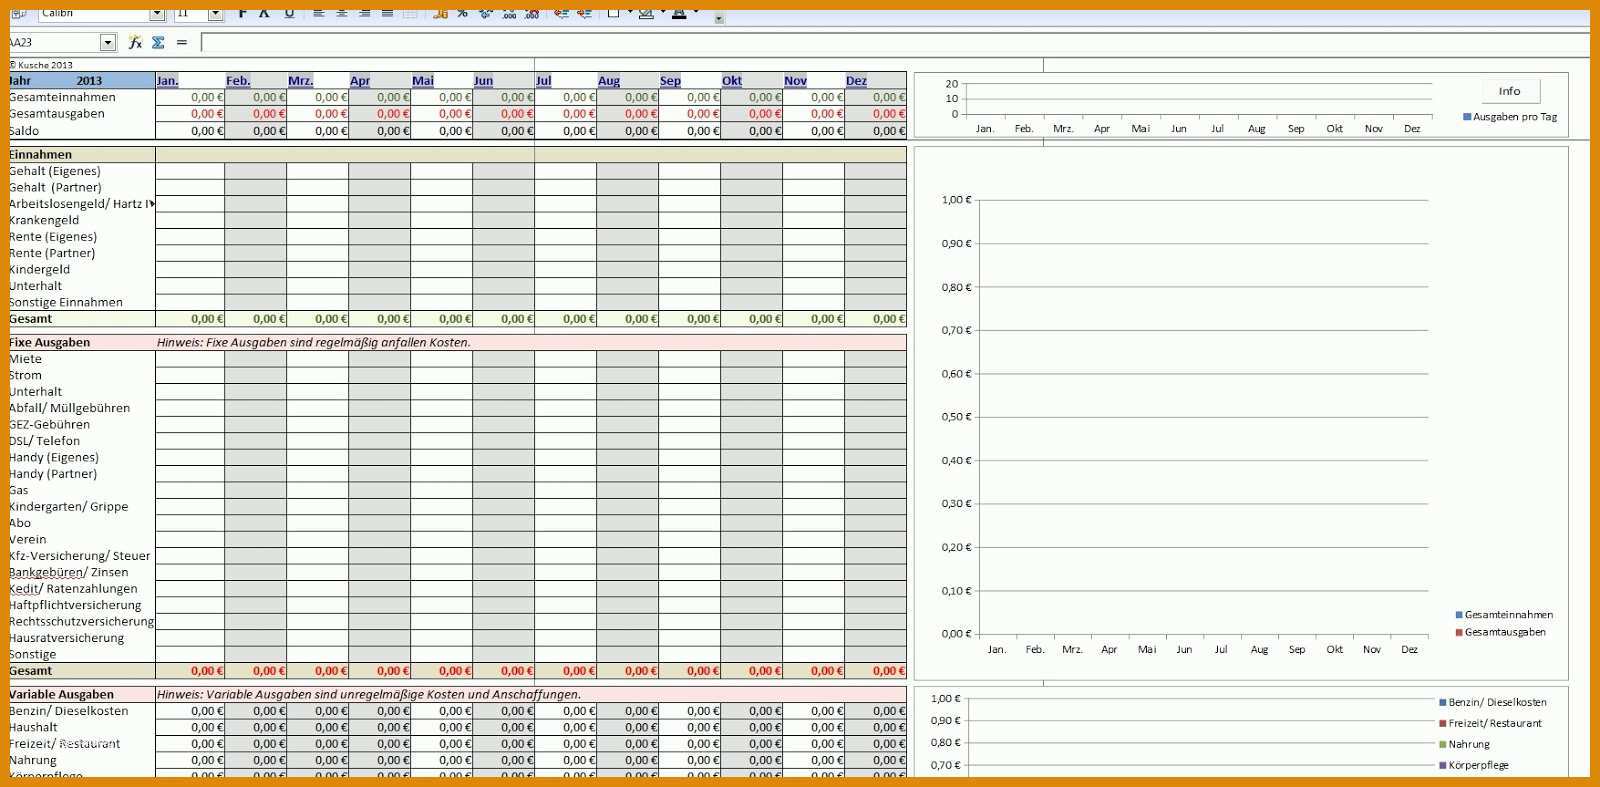
Task: Open the font color dropdown arrow
Action: [x=696, y=12]
